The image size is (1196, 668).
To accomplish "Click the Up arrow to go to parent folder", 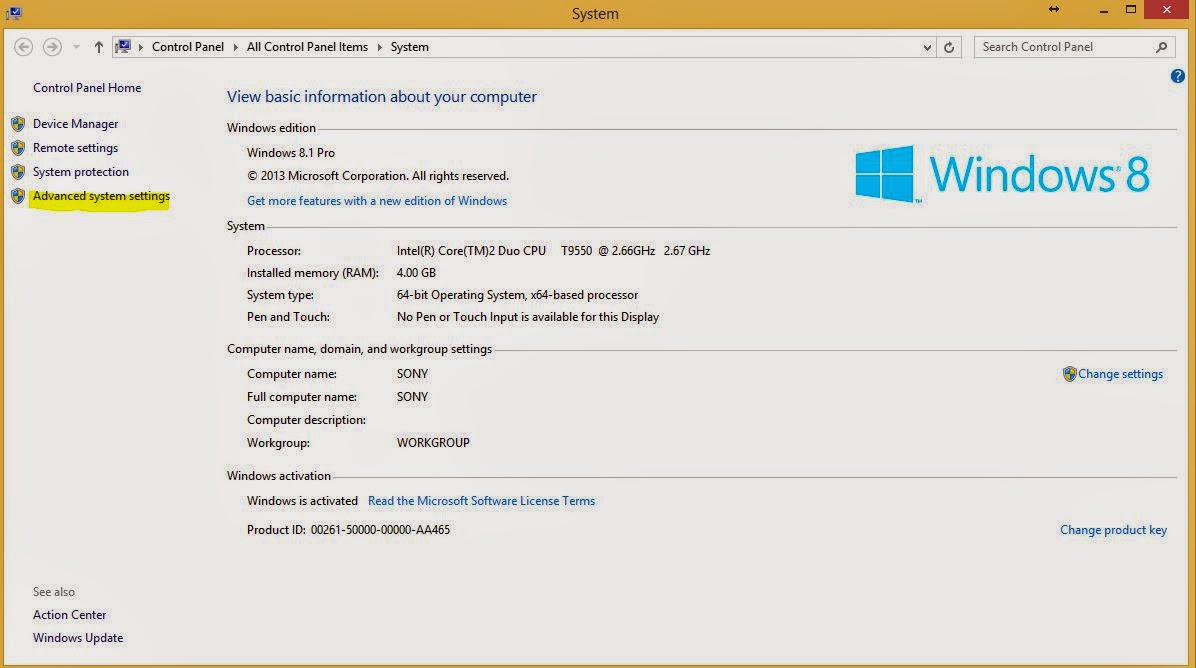I will click(97, 46).
